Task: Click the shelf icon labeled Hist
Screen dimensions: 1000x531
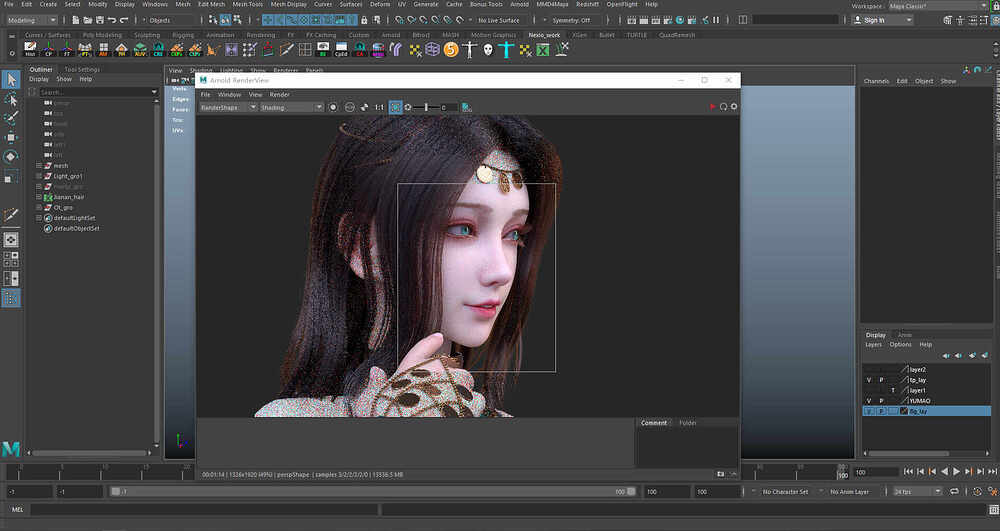Action: click(x=30, y=49)
